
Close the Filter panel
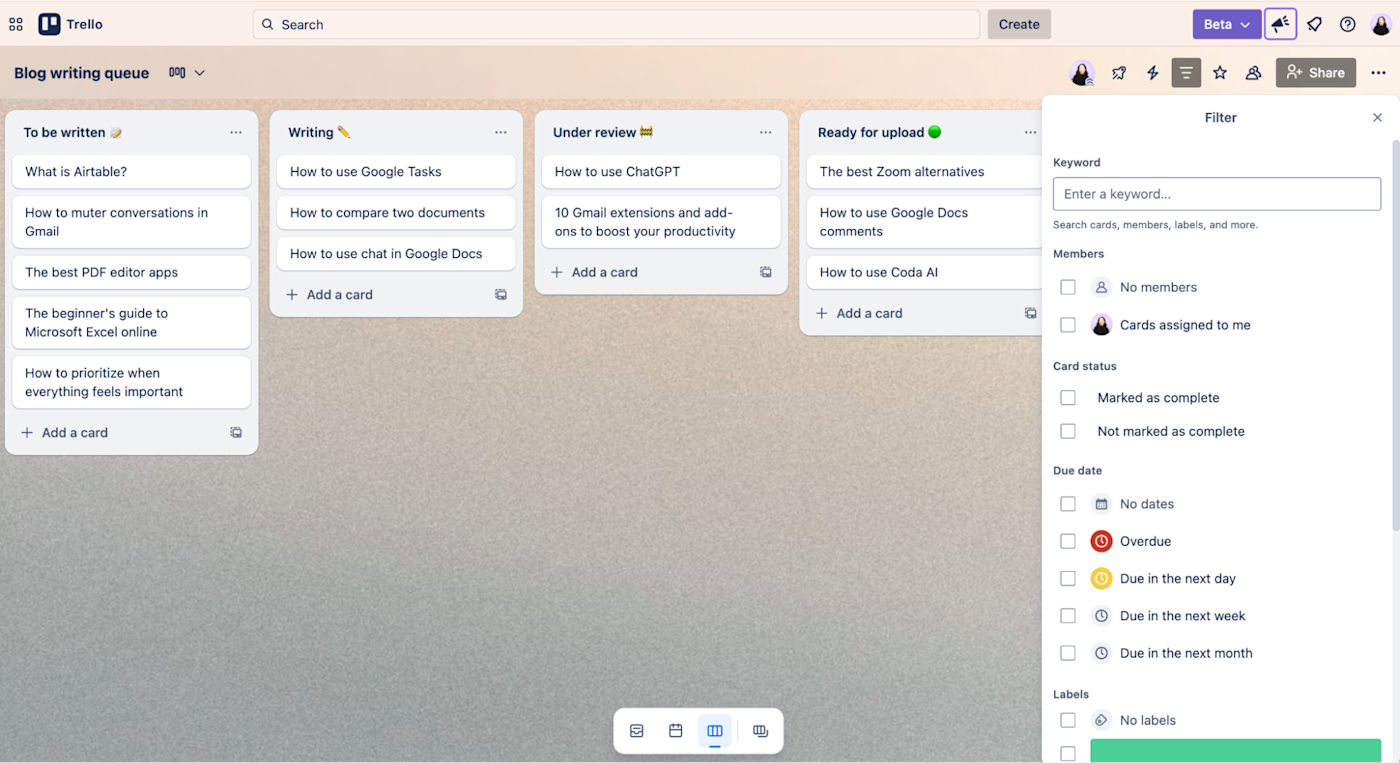[1377, 117]
